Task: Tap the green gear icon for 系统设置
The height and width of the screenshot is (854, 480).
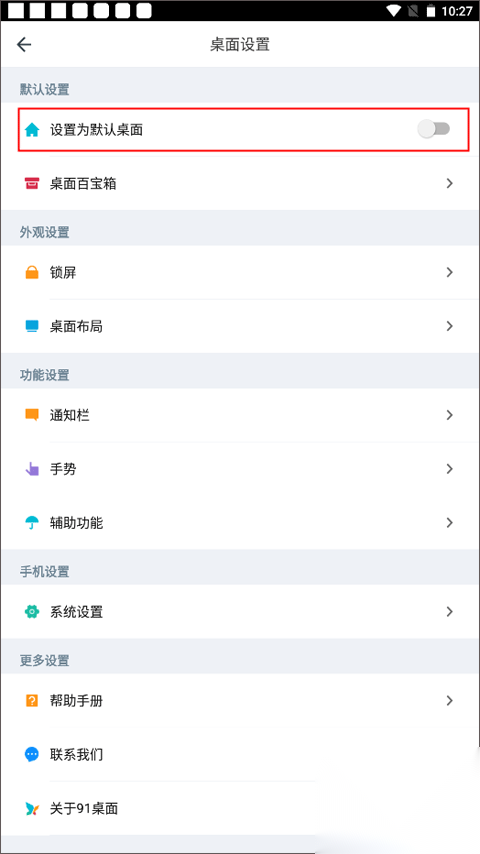Action: (32, 612)
